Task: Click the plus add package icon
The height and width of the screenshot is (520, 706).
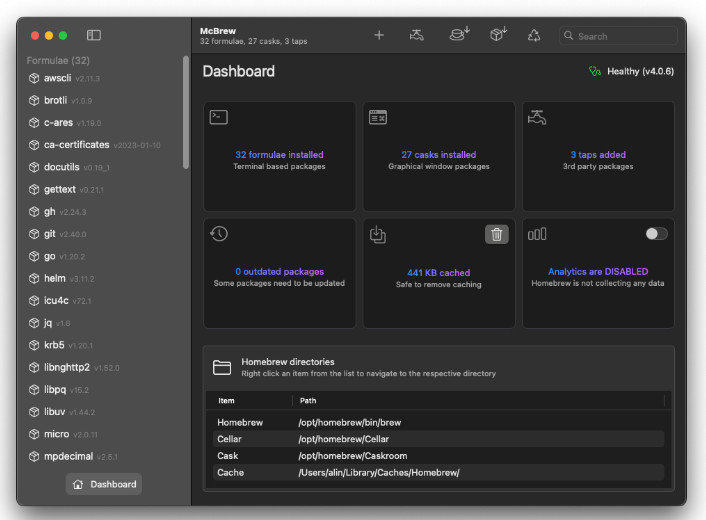Action: pyautogui.click(x=379, y=35)
